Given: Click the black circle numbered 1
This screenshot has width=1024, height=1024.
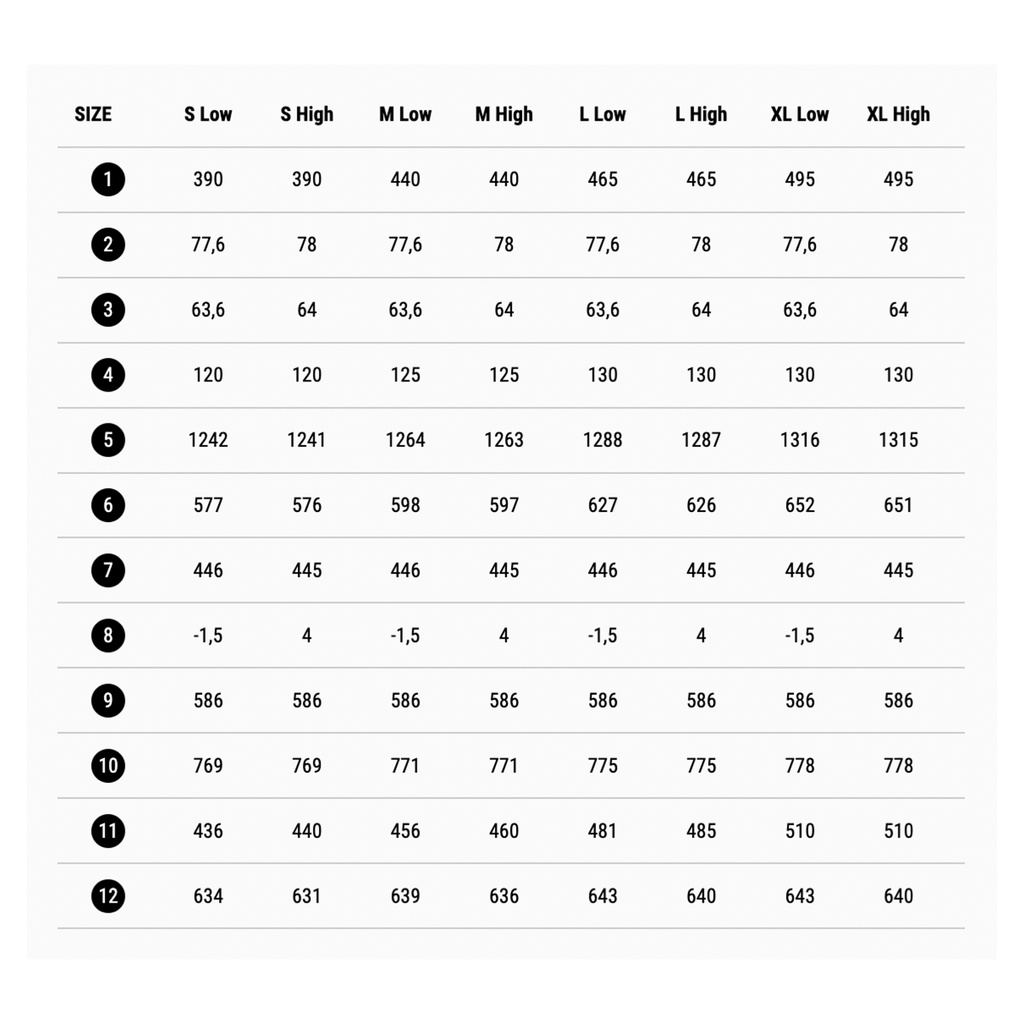Looking at the screenshot, I should coord(108,180).
